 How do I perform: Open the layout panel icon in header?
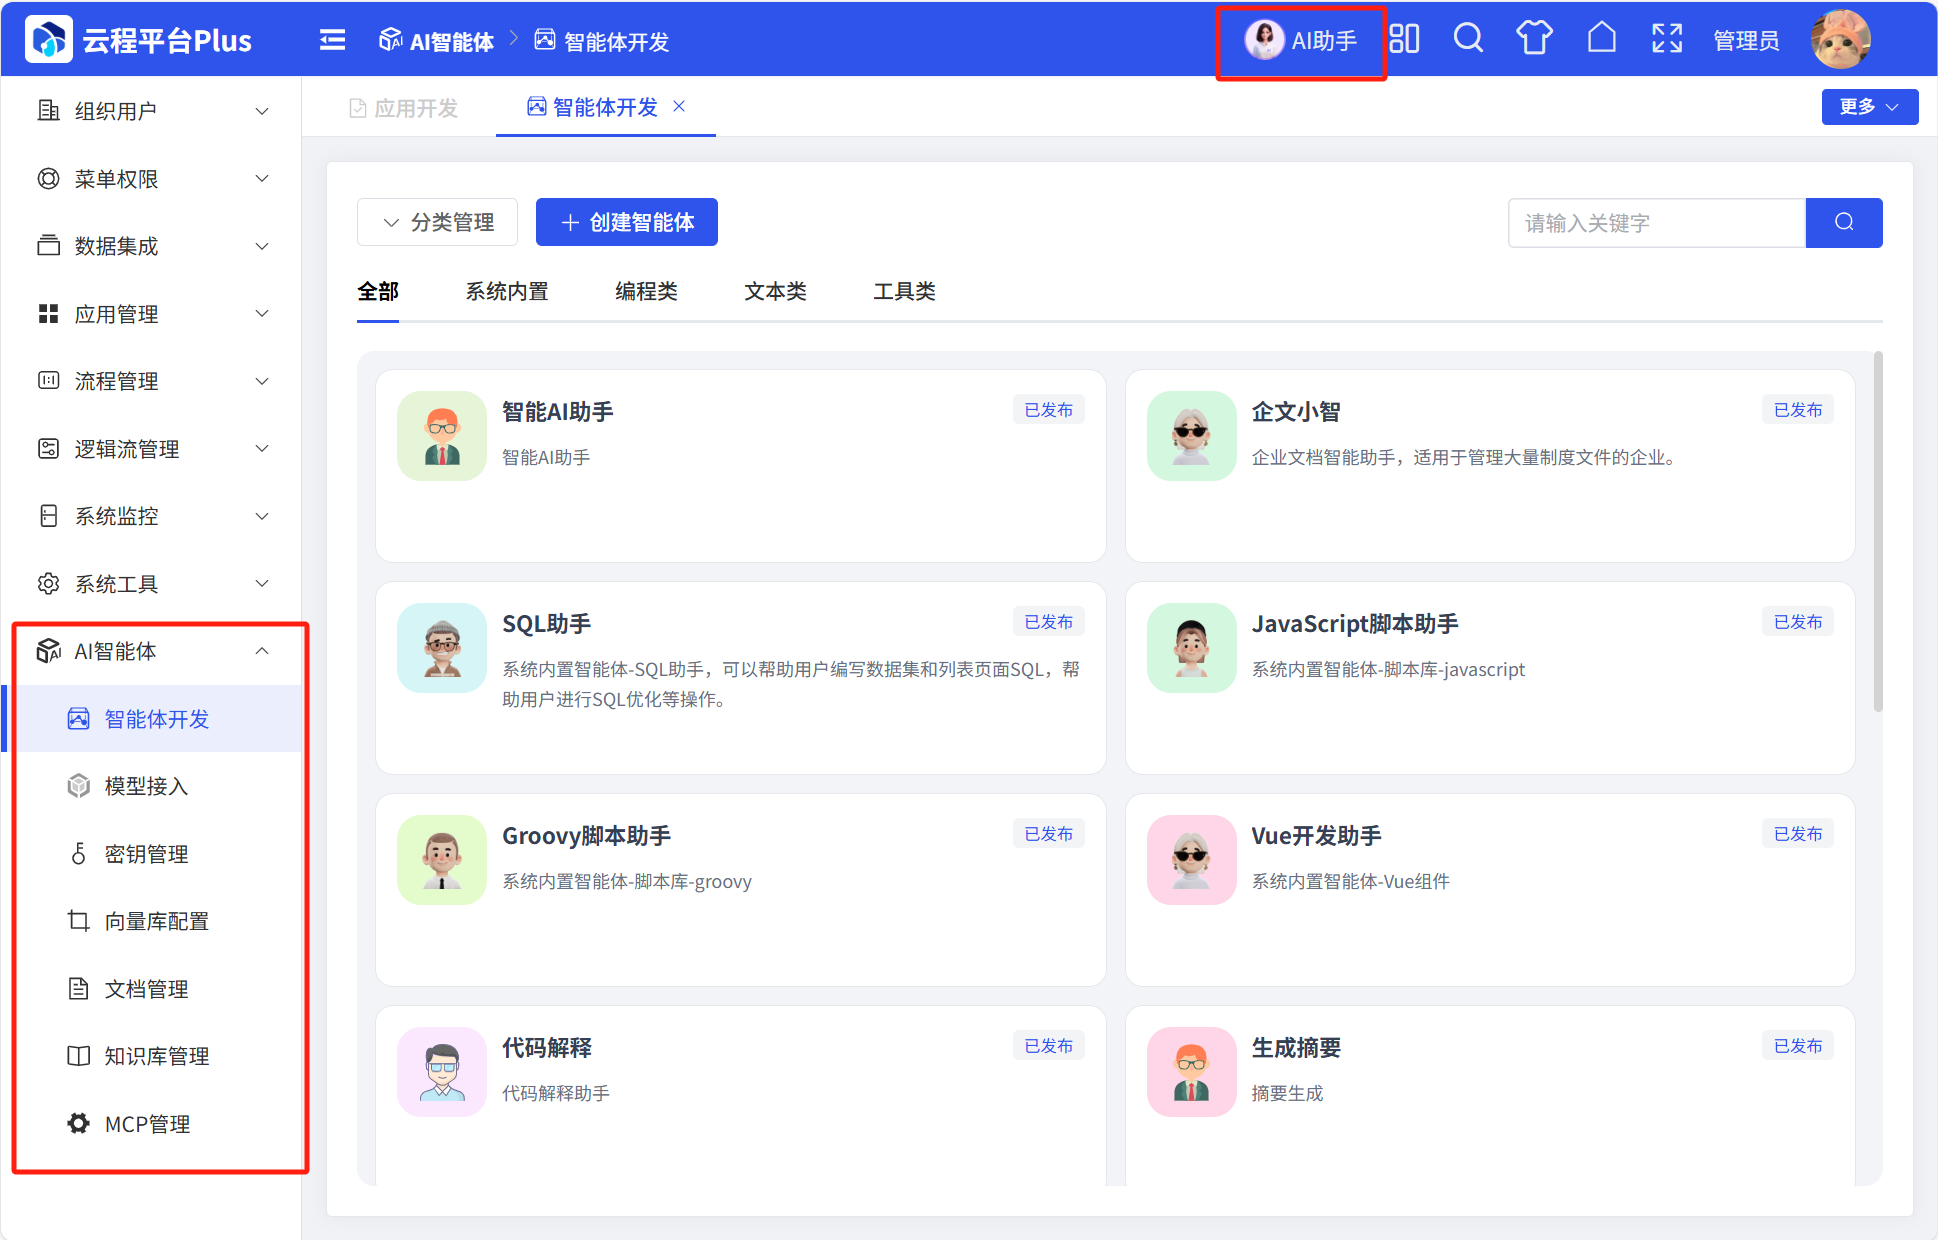point(1404,39)
